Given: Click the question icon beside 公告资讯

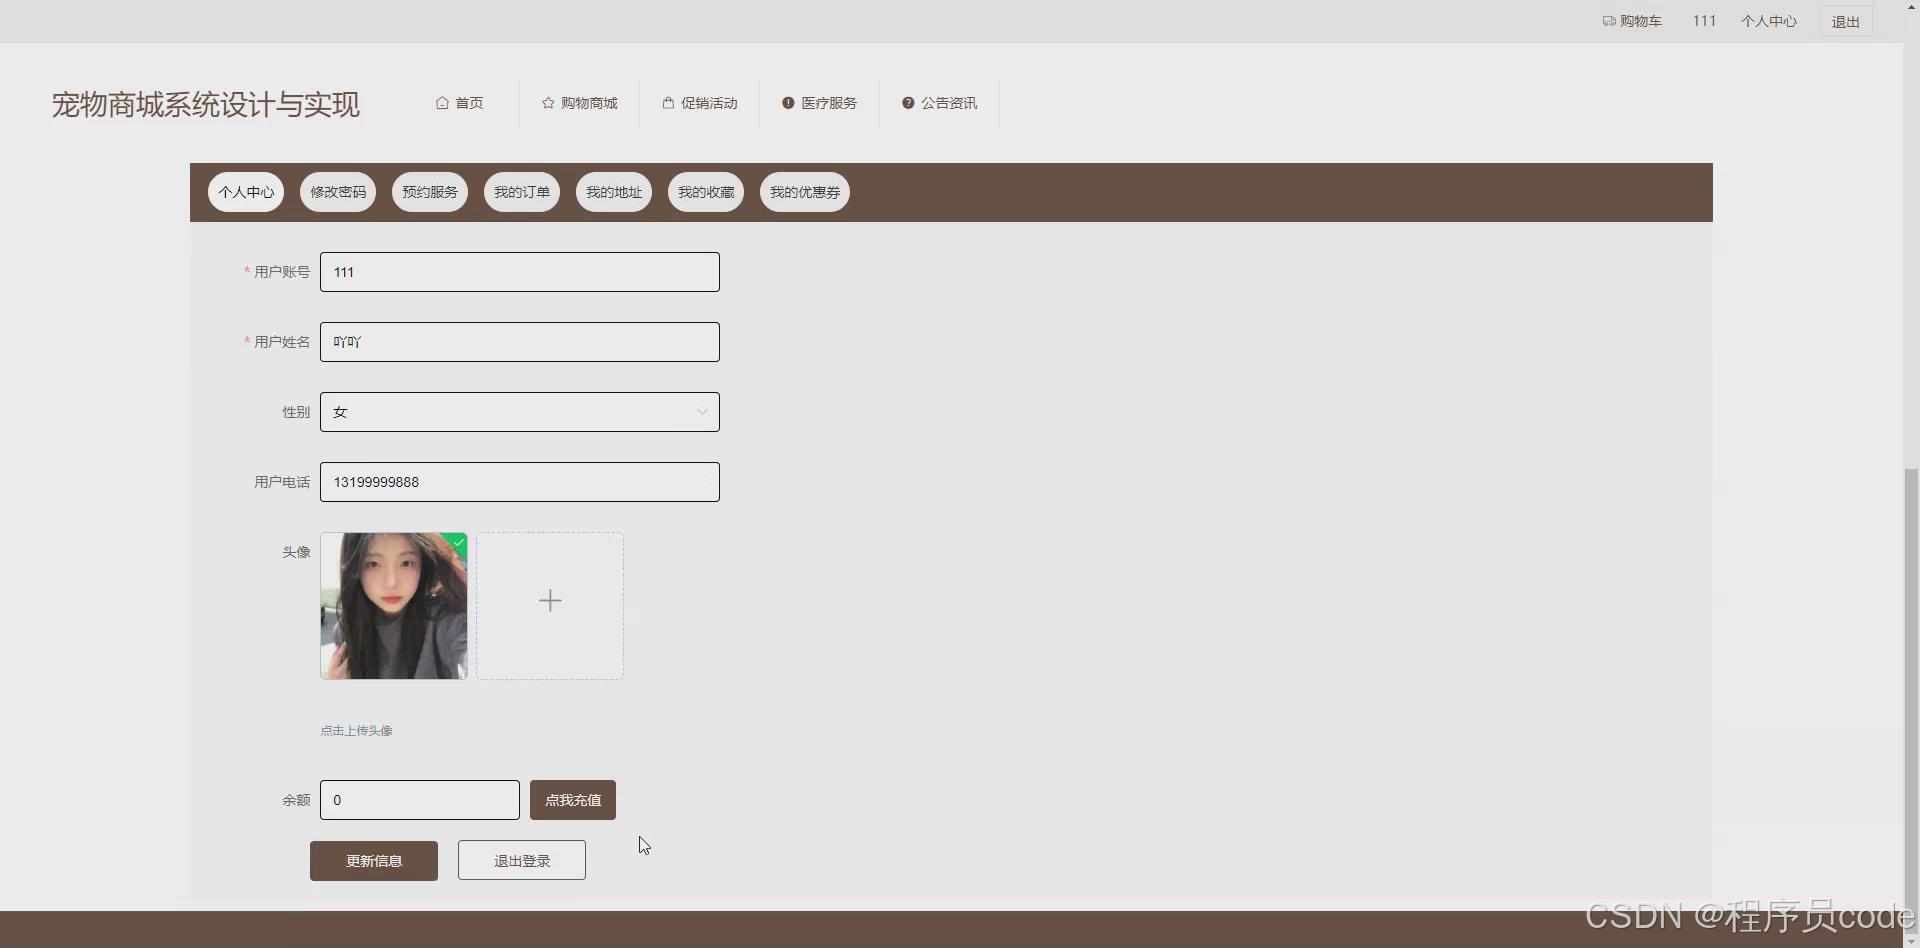Looking at the screenshot, I should (x=908, y=103).
